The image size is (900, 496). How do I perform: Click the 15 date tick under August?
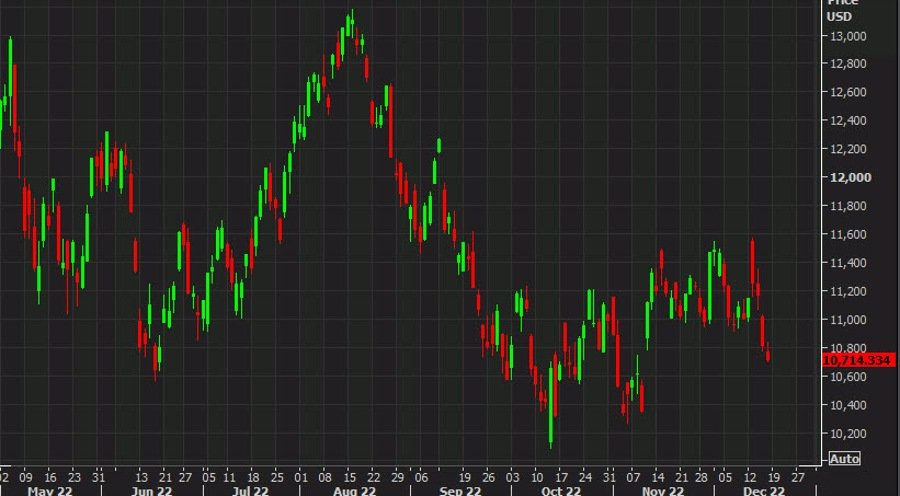coord(350,476)
